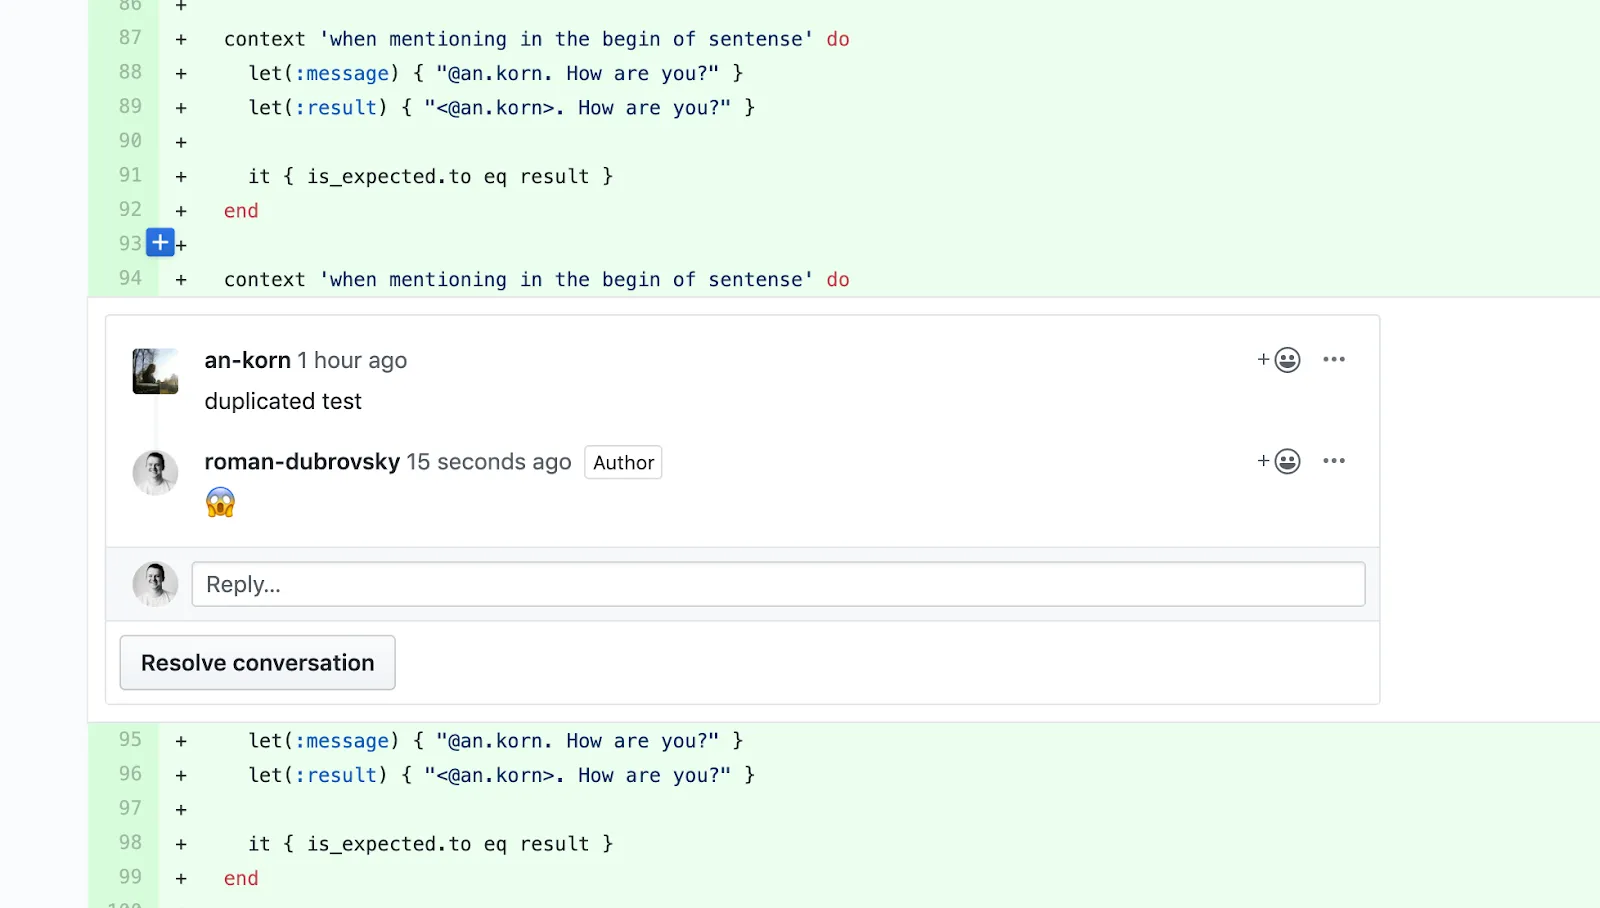The width and height of the screenshot is (1600, 908).
Task: Open the options menu on an-korn's comment
Action: click(1334, 359)
